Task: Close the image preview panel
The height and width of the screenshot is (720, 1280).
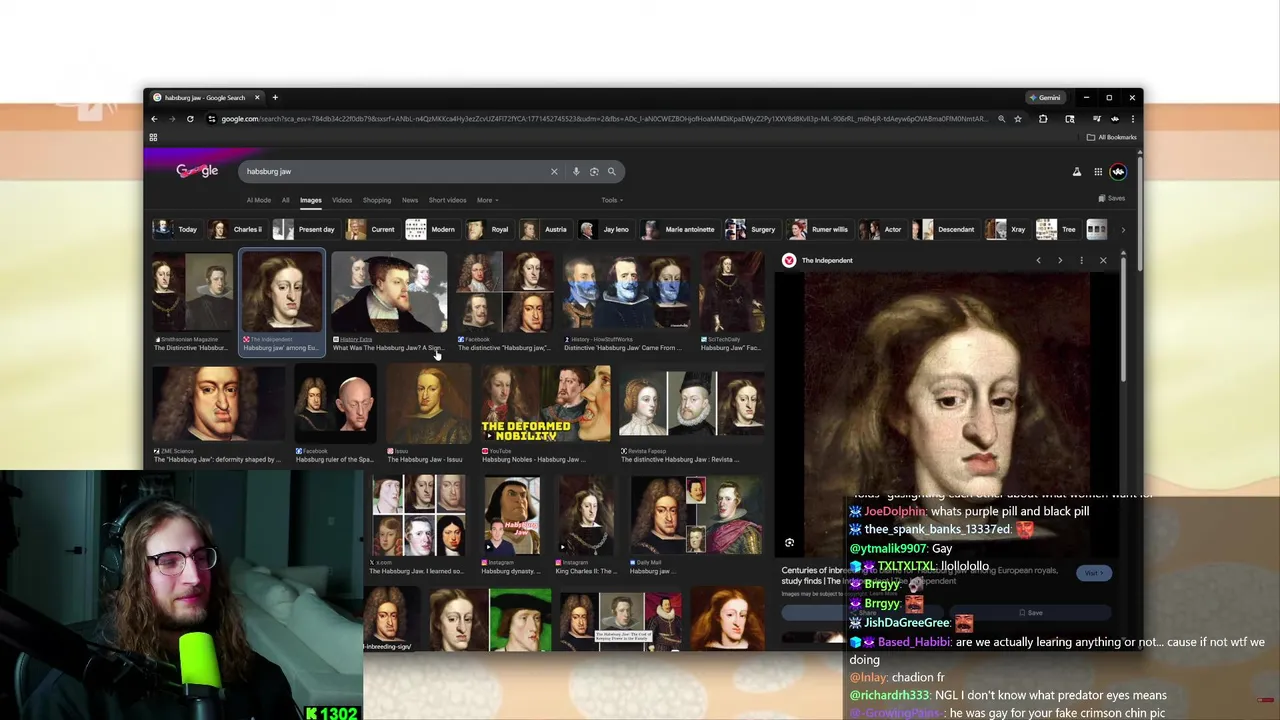Action: pyautogui.click(x=1103, y=260)
